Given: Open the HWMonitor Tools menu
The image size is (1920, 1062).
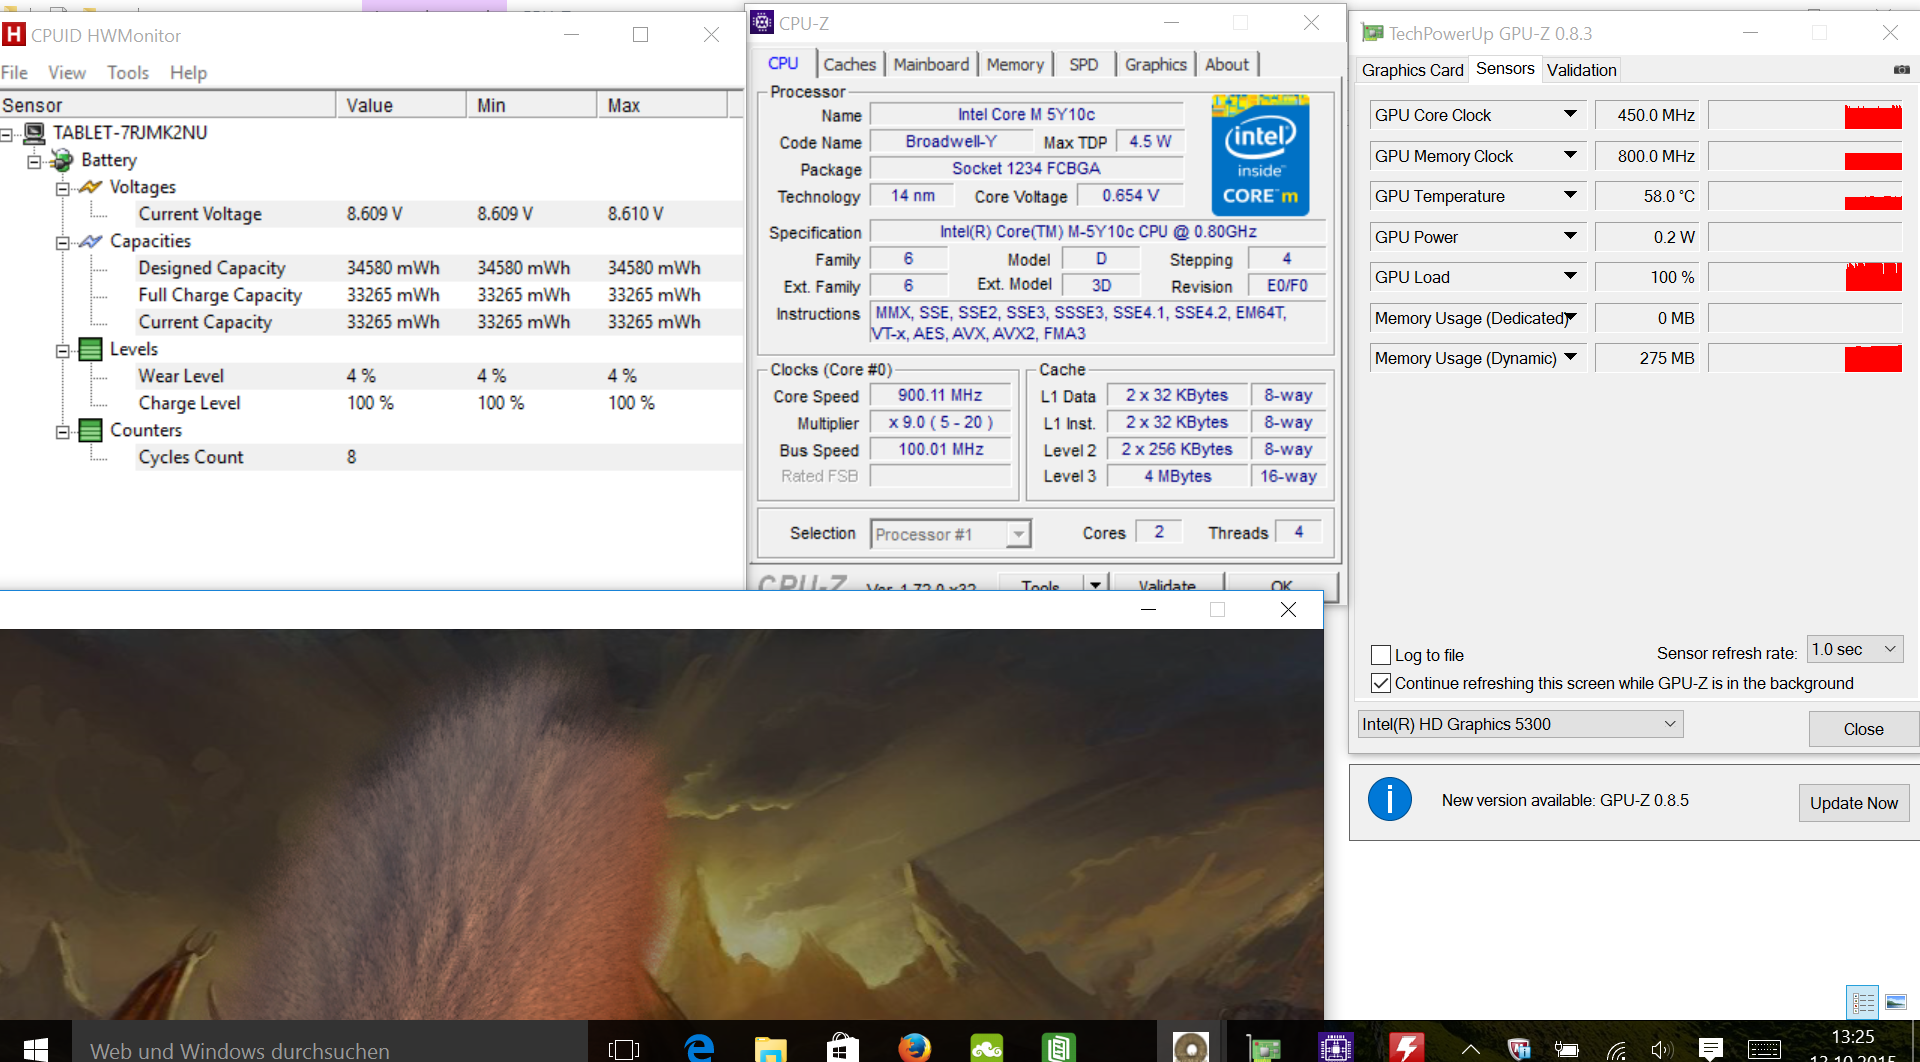Looking at the screenshot, I should 128,72.
